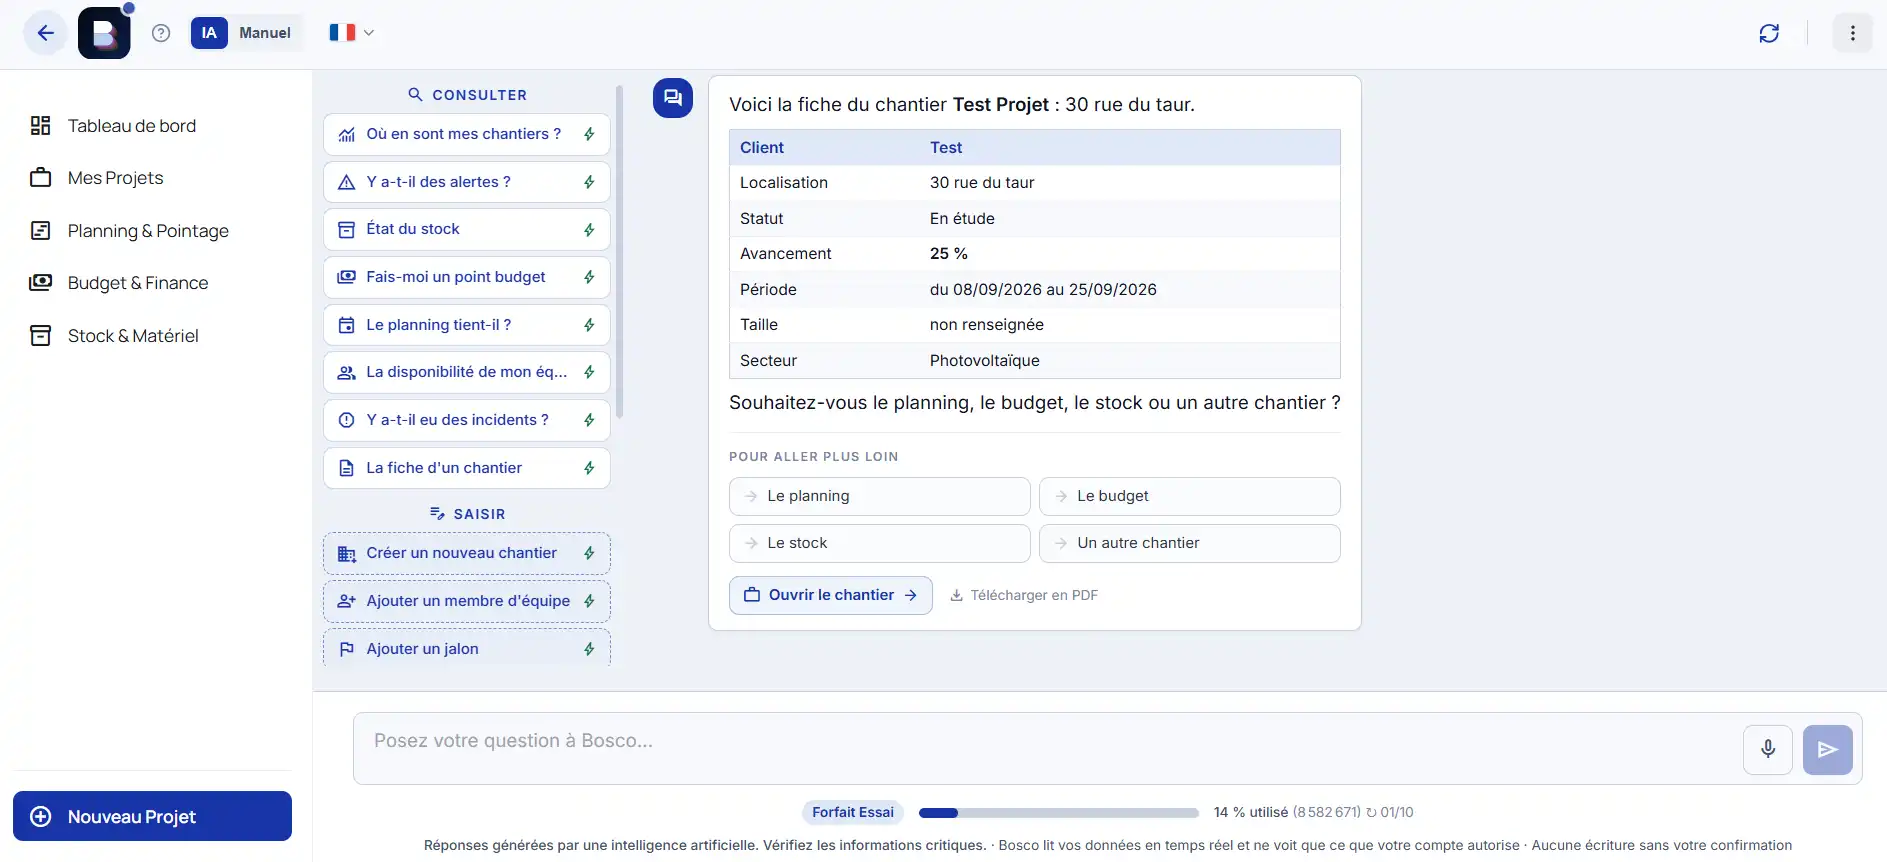The width and height of the screenshot is (1887, 862).
Task: Open the help question mark icon
Action: tap(161, 33)
